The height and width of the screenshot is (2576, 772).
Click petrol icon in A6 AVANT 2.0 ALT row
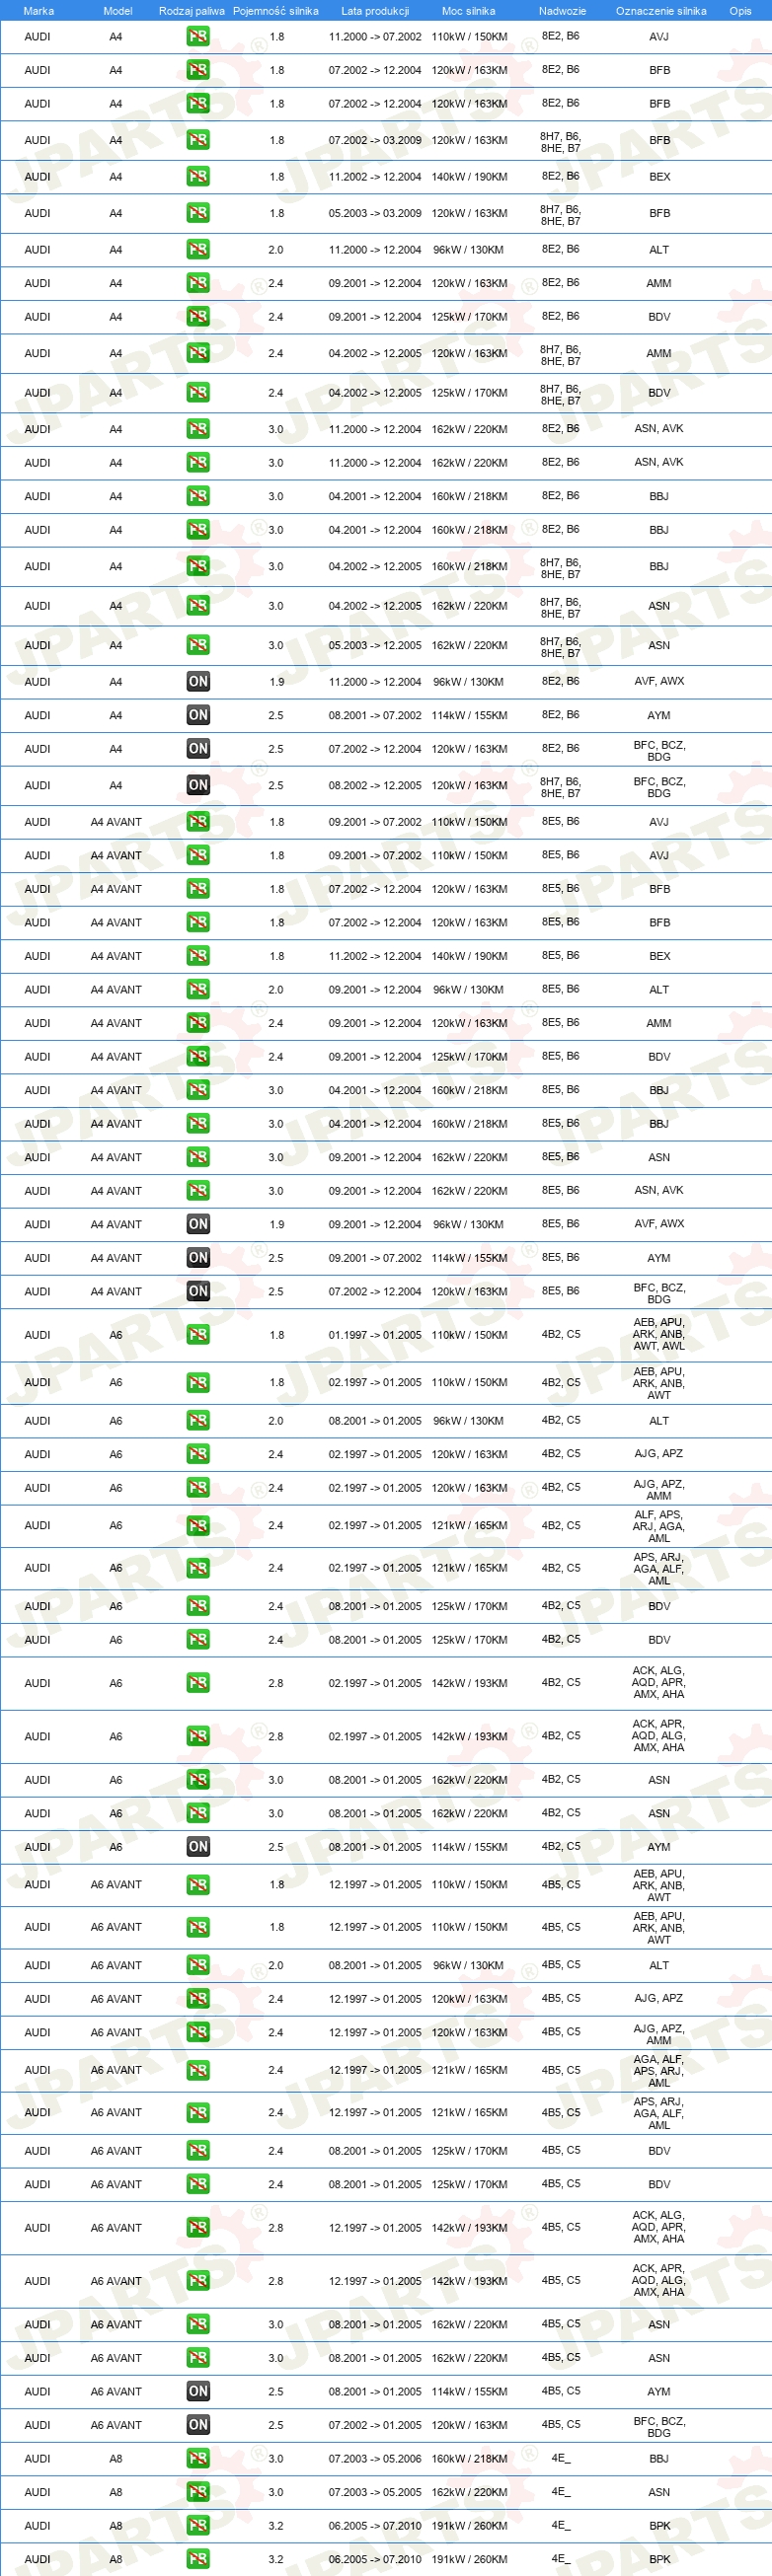pos(198,1965)
